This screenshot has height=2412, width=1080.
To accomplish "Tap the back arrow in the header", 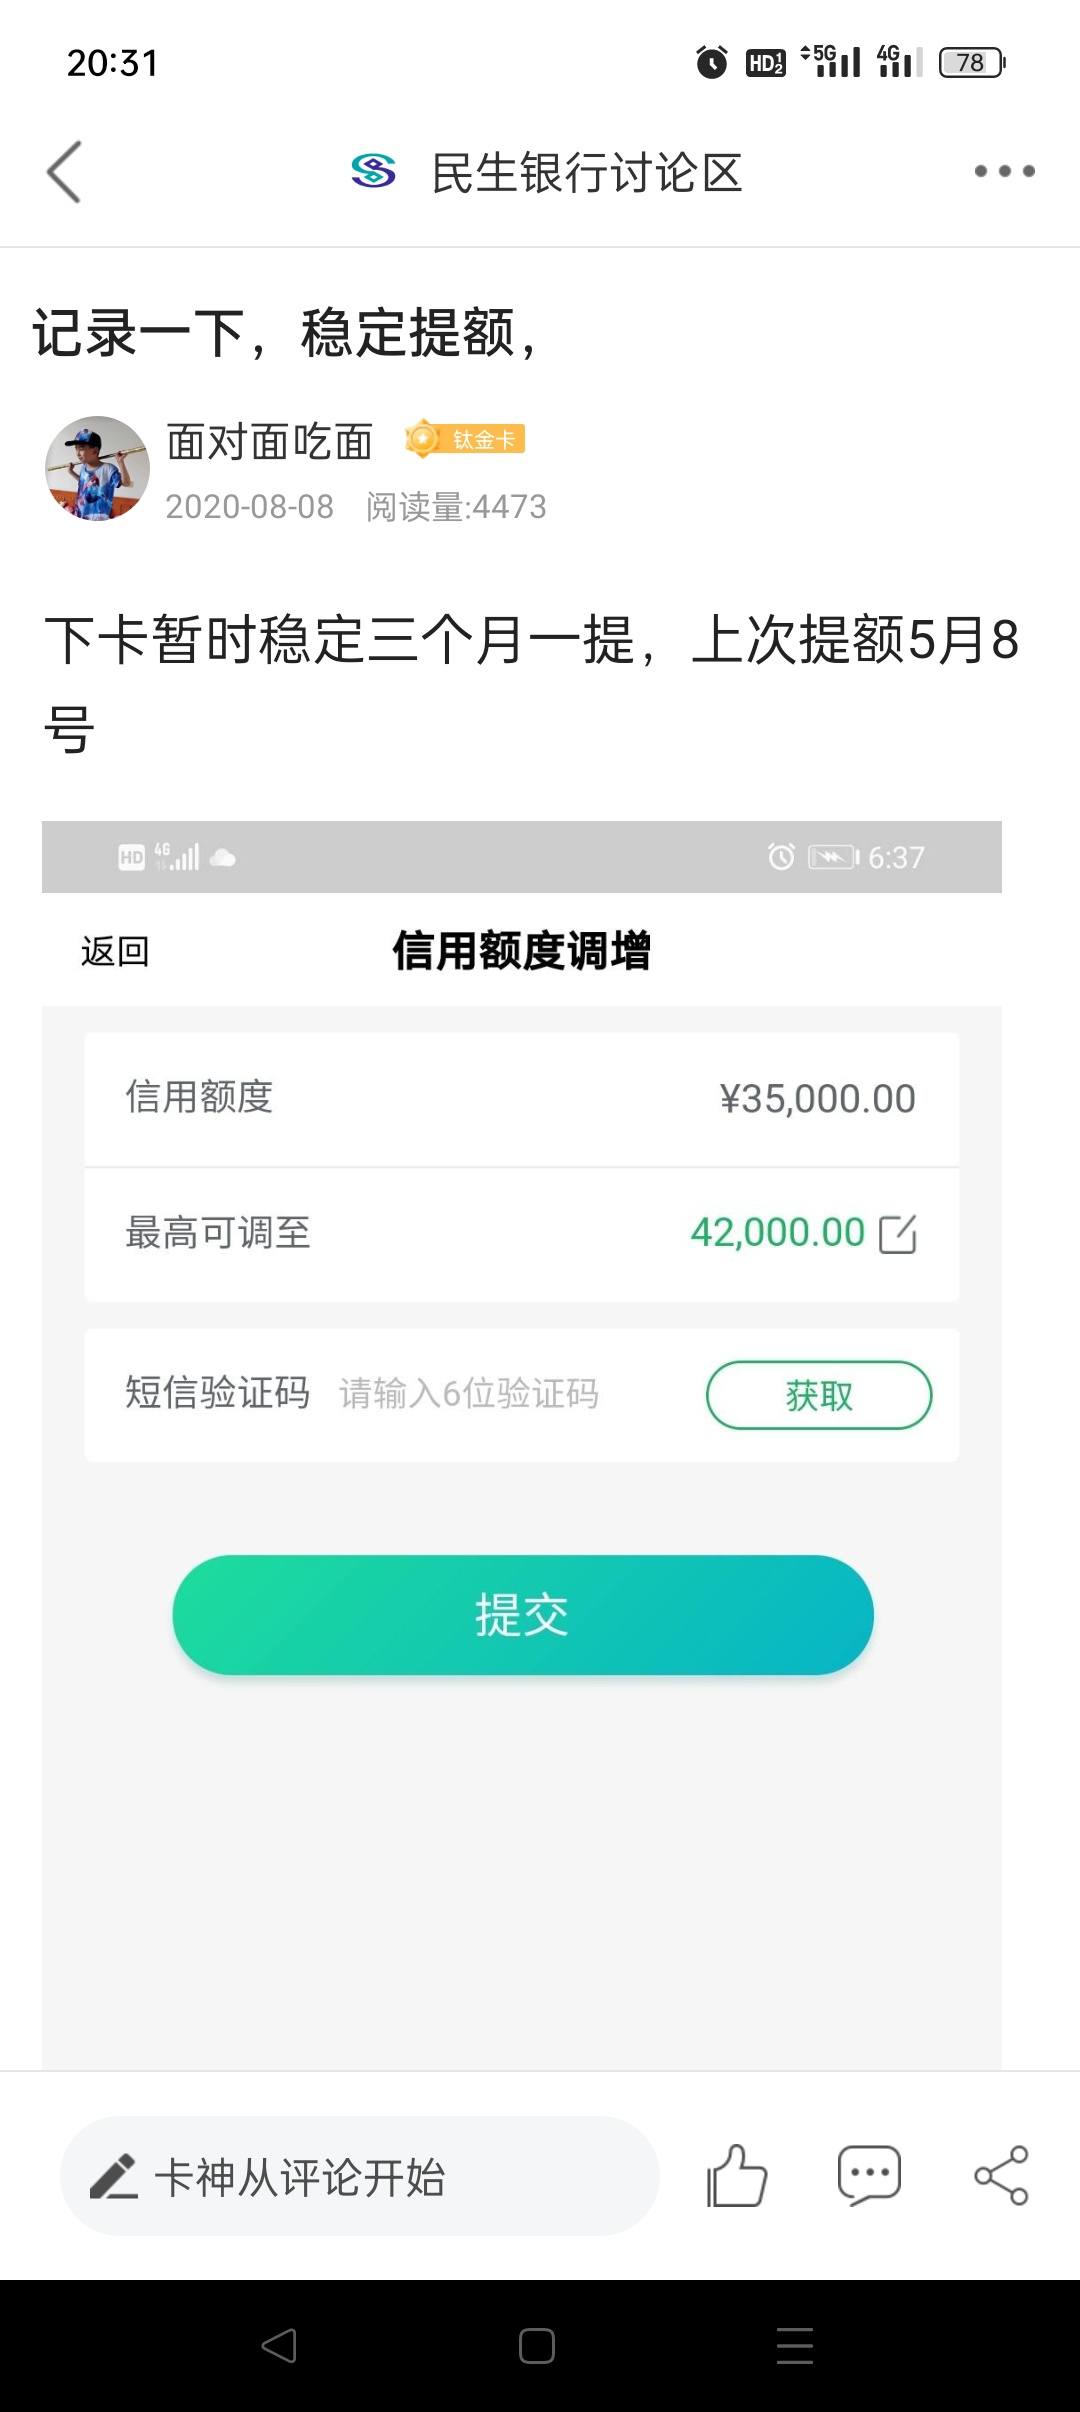I will click(64, 172).
